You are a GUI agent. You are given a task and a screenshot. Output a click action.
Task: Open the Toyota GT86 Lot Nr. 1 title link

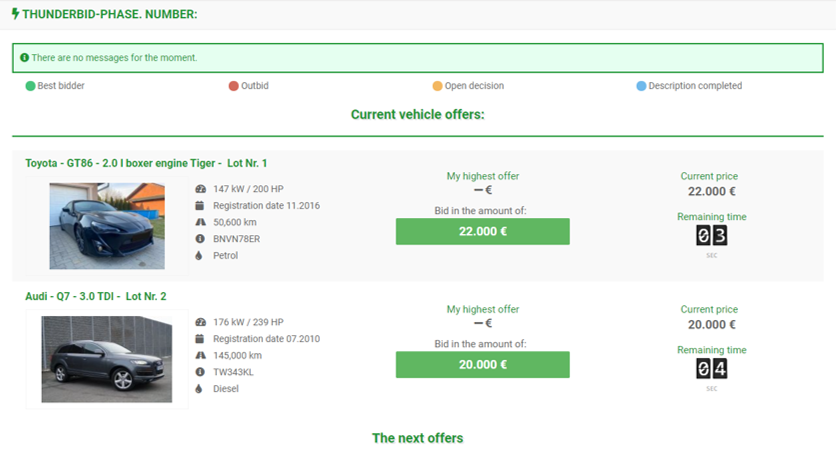pyautogui.click(x=146, y=163)
